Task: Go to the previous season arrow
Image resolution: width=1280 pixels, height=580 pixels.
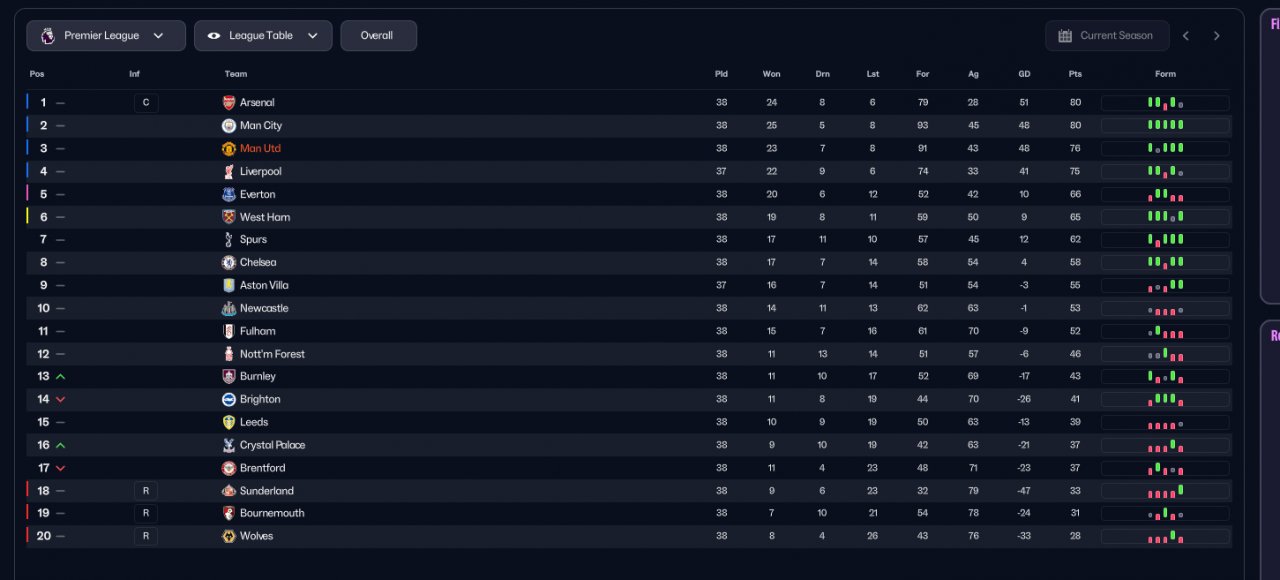Action: [x=1186, y=36]
